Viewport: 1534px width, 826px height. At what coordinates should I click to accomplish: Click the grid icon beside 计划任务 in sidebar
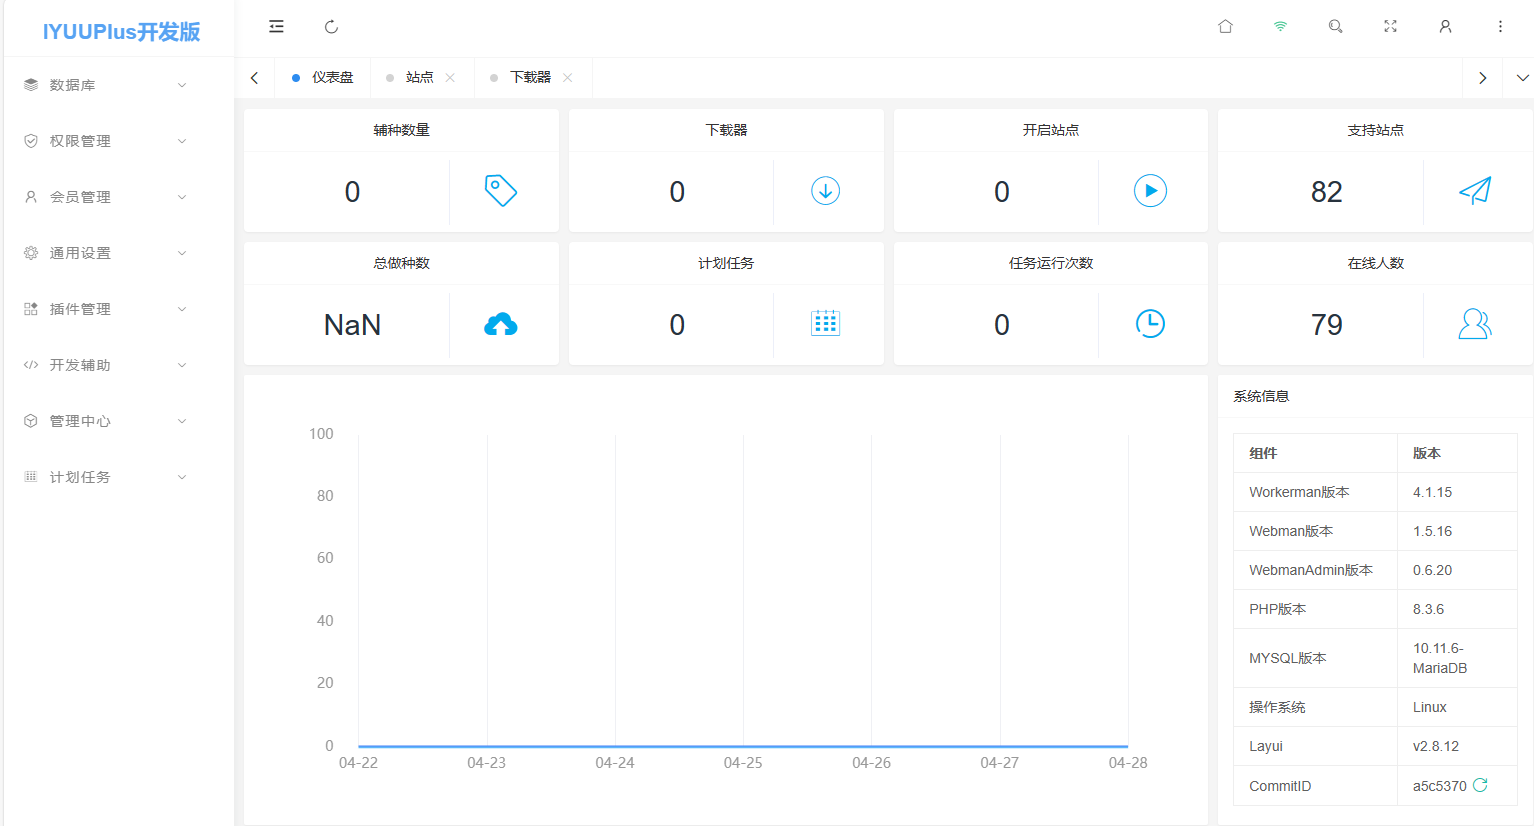[31, 477]
